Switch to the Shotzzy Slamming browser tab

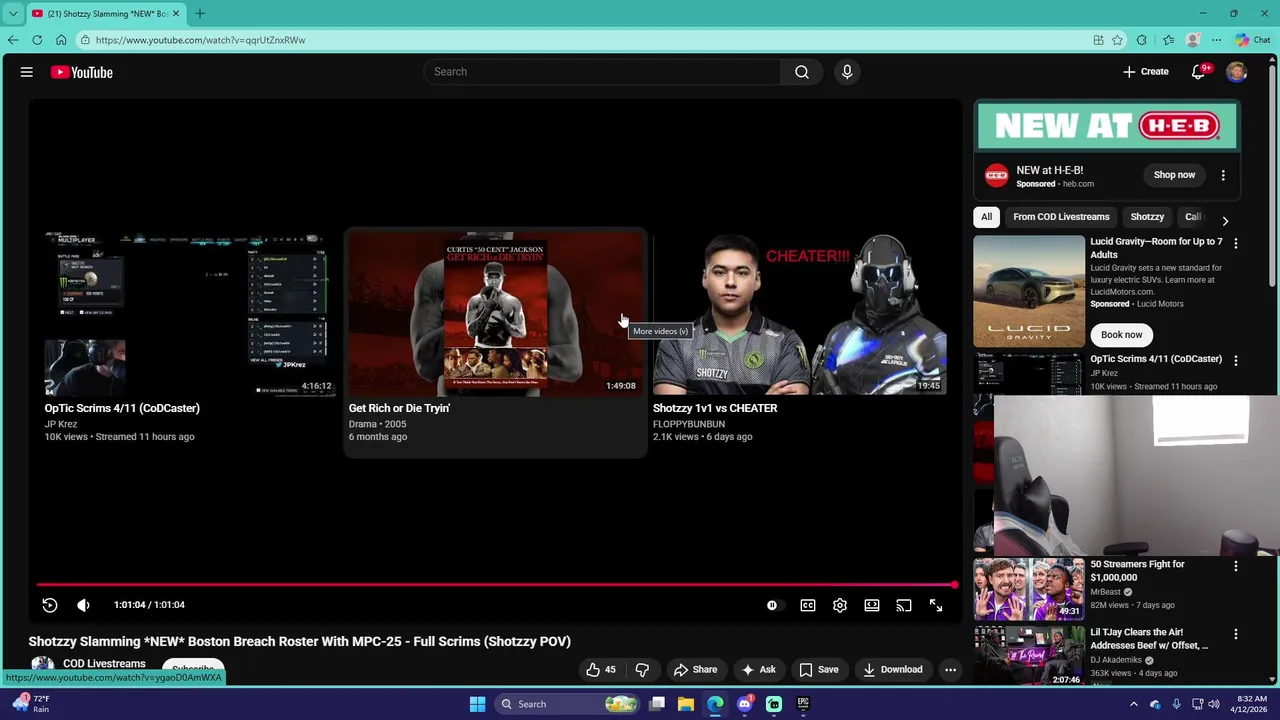(x=105, y=13)
